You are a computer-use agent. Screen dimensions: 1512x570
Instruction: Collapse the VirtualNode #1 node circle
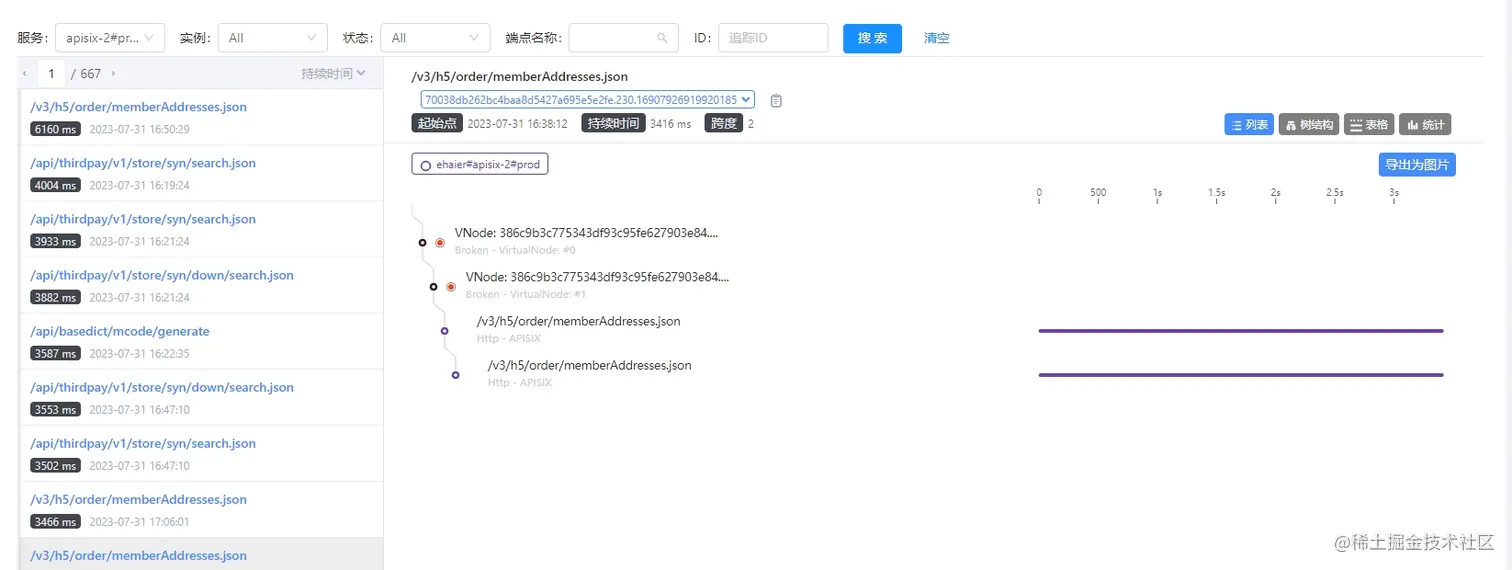point(433,287)
